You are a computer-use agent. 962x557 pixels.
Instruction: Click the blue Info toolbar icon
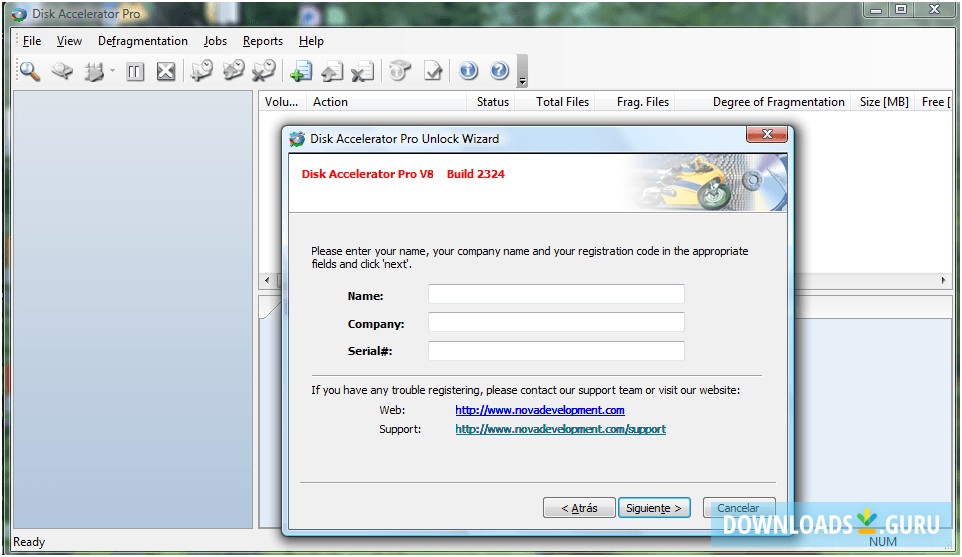pyautogui.click(x=468, y=71)
